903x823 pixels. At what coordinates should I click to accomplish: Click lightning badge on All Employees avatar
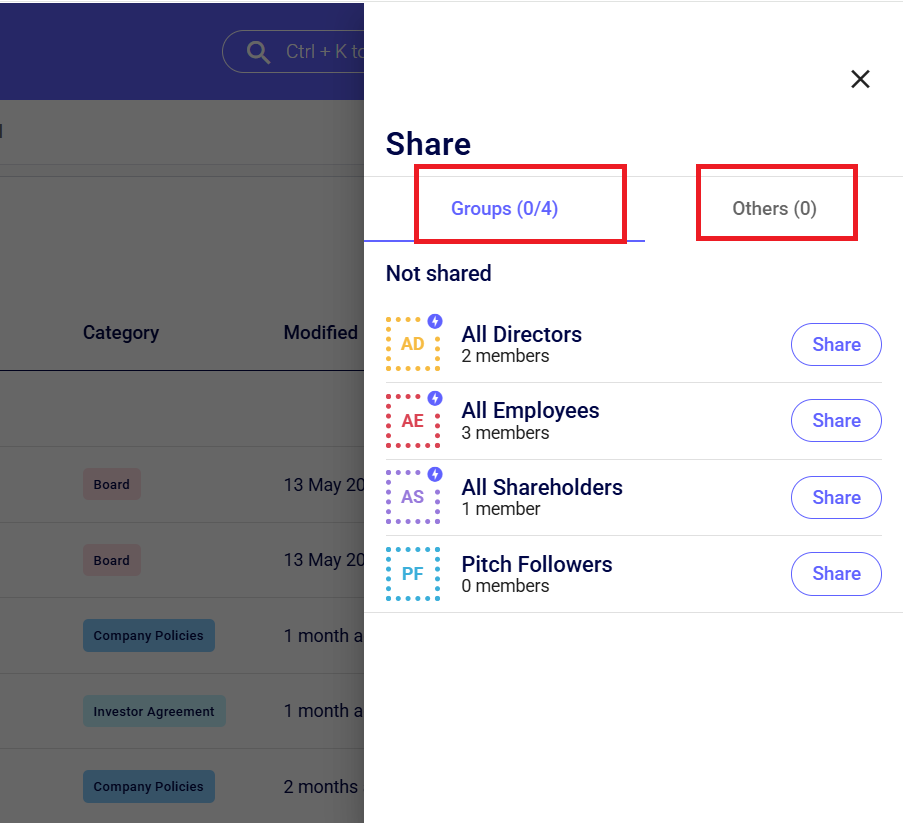[435, 398]
